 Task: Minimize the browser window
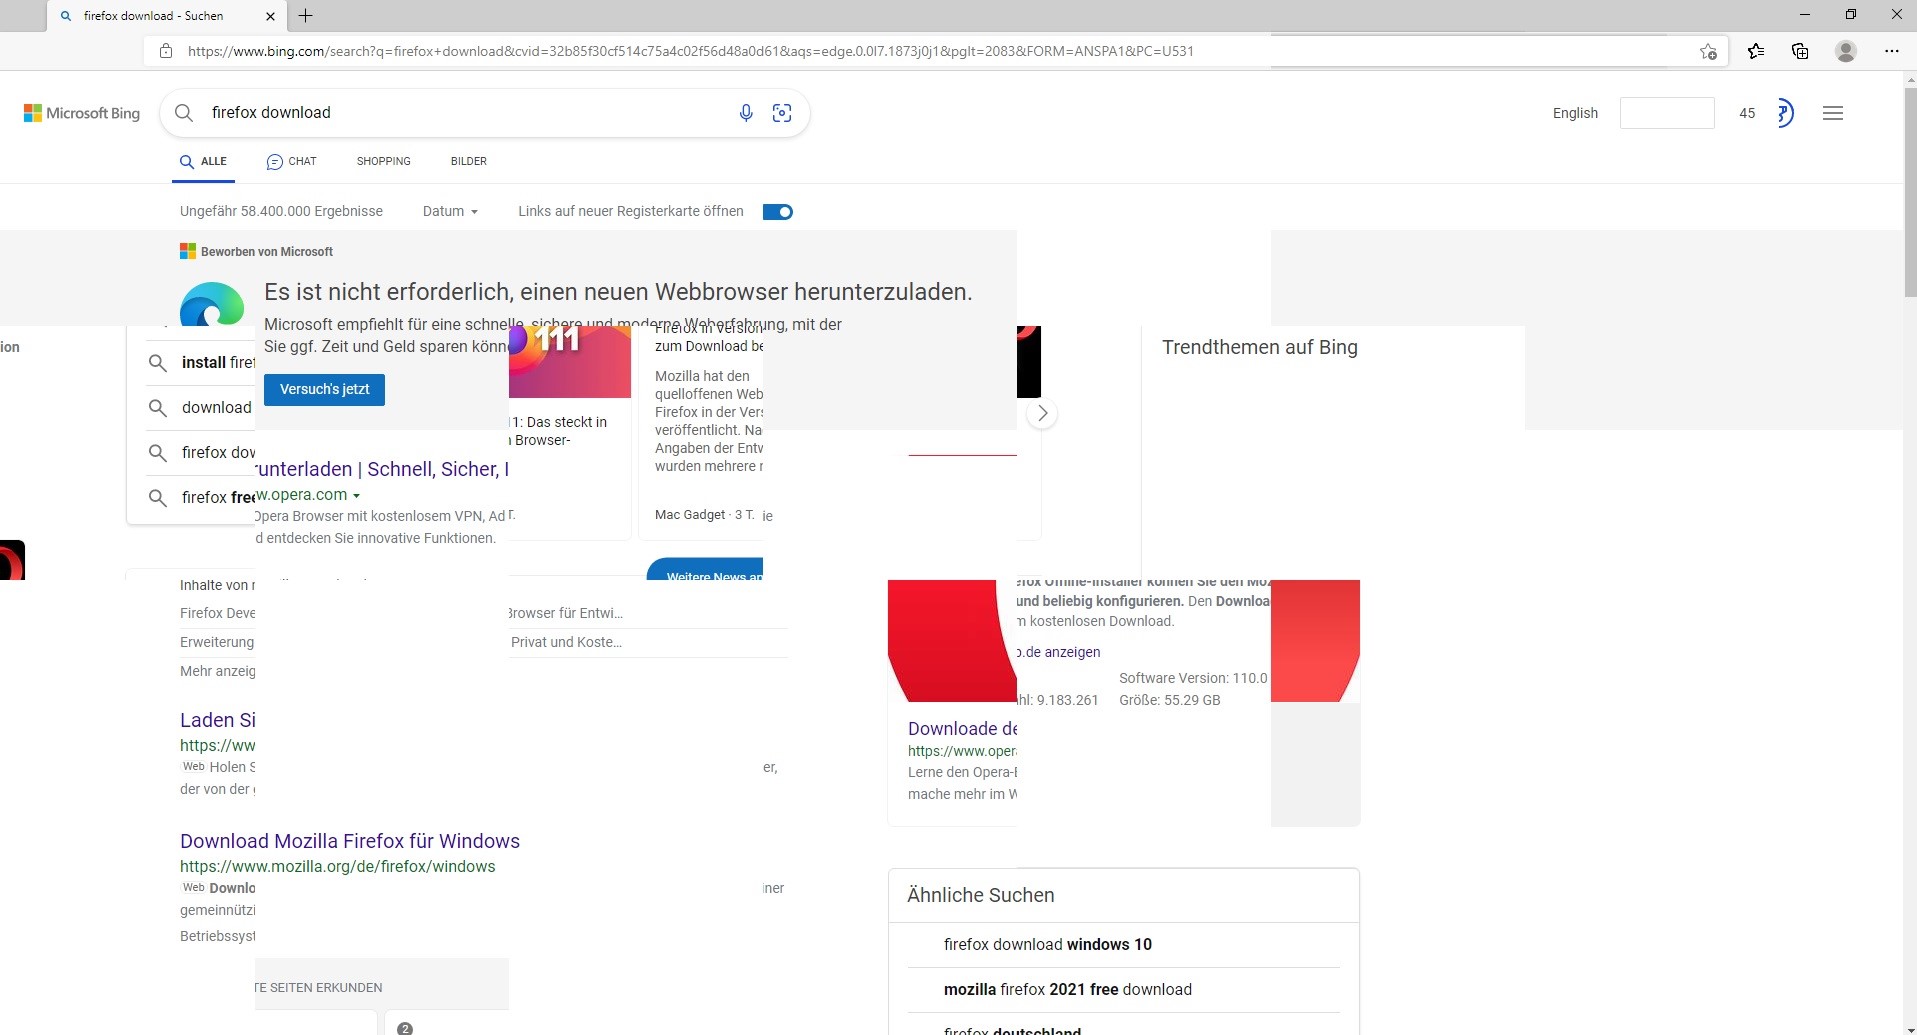[x=1805, y=15]
